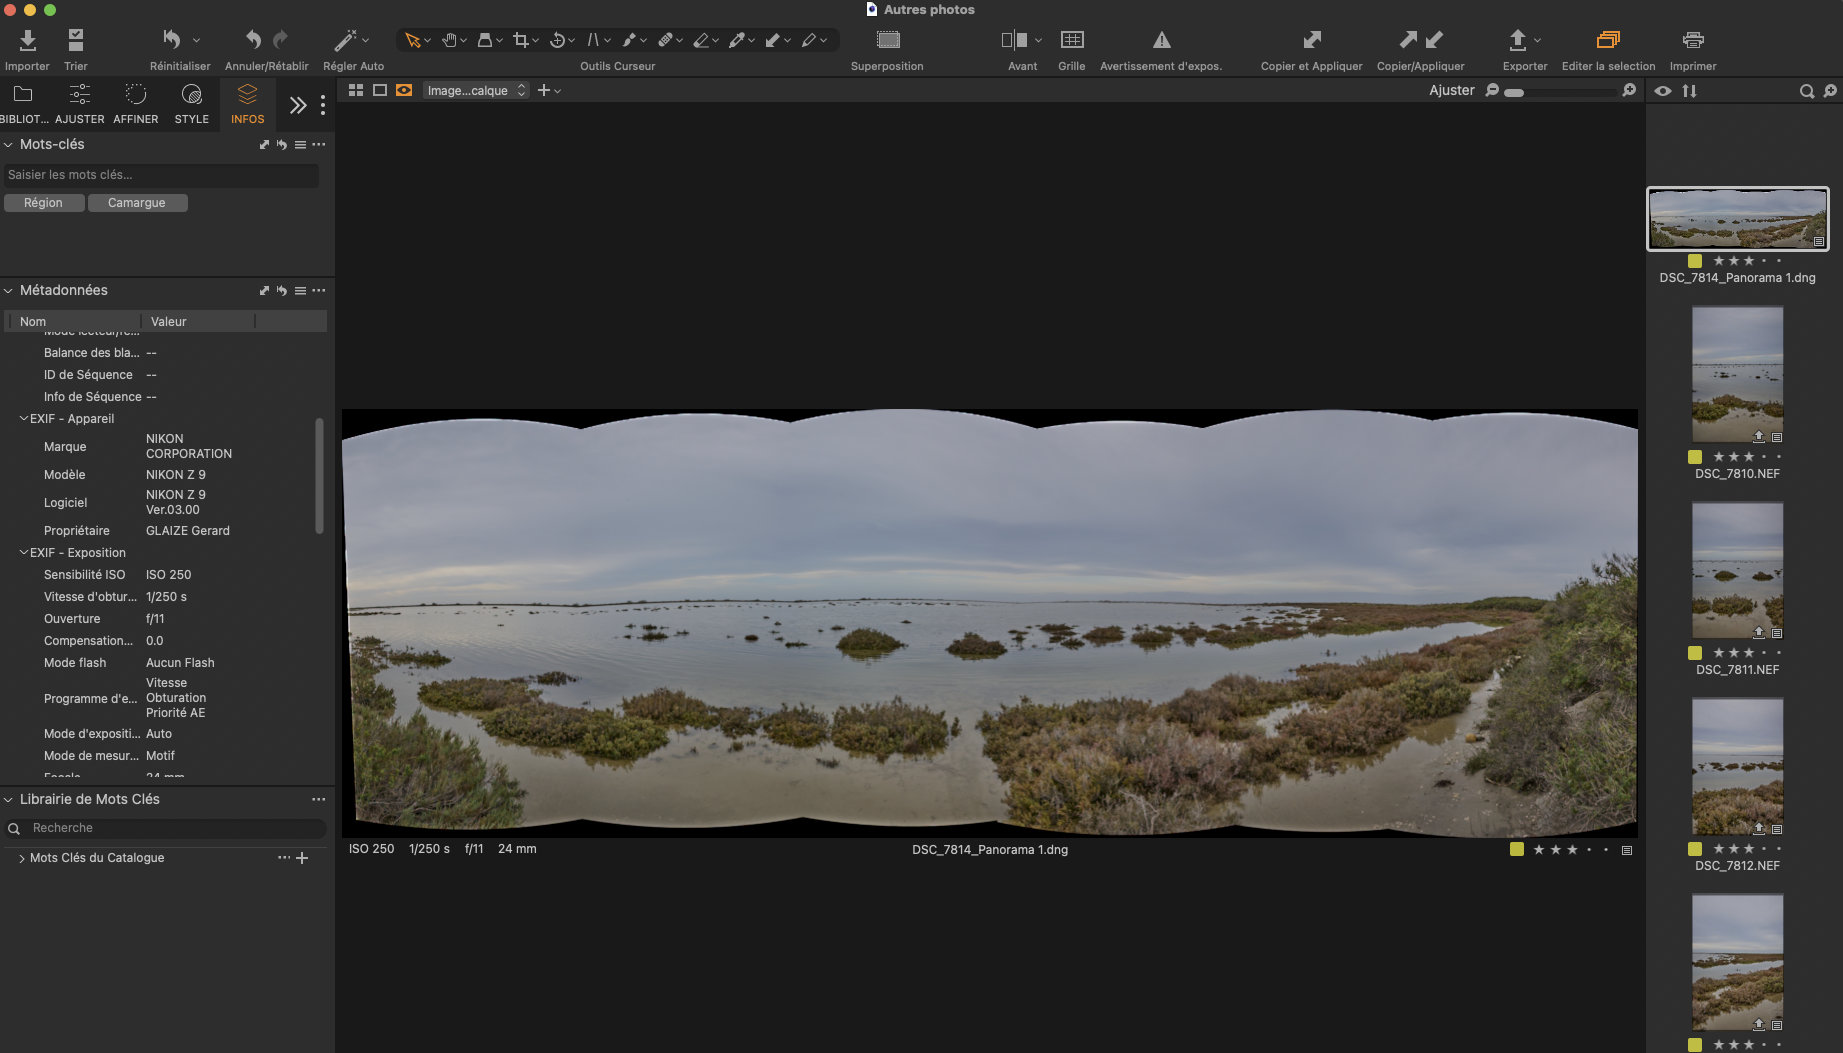Viewport: 1843px width, 1053px height.
Task: Open the Superposition overlay tool
Action: [888, 40]
